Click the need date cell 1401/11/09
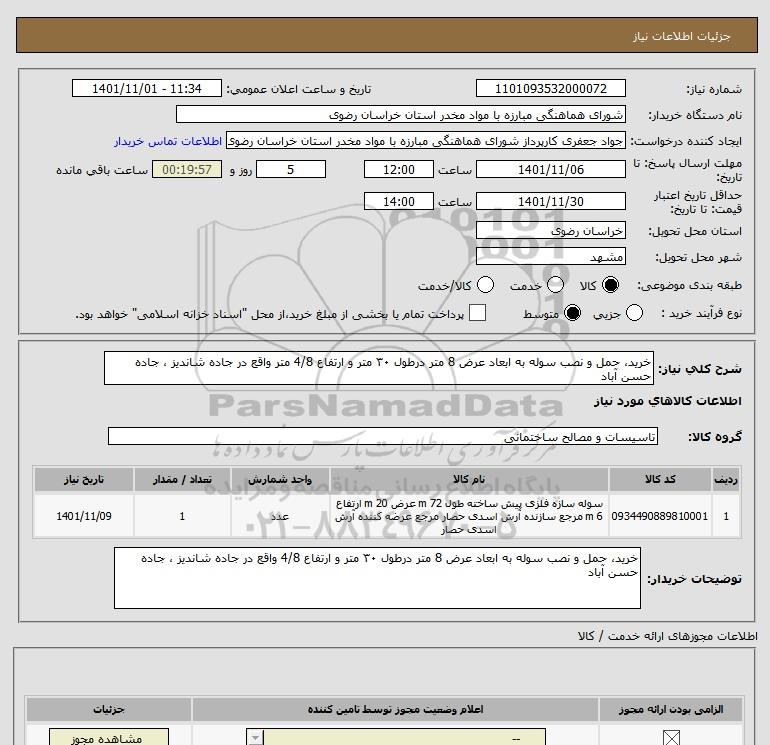Screen dimensions: 770x745 pyautogui.click(x=83, y=516)
